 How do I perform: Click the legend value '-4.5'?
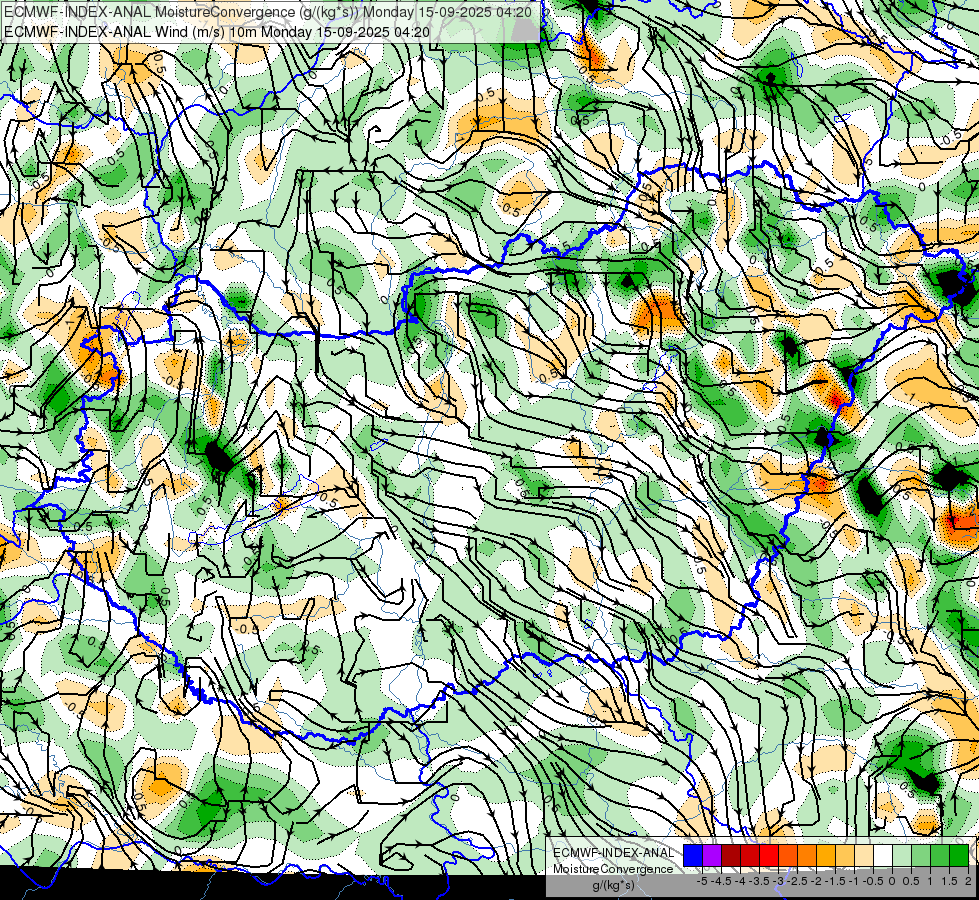[722, 881]
